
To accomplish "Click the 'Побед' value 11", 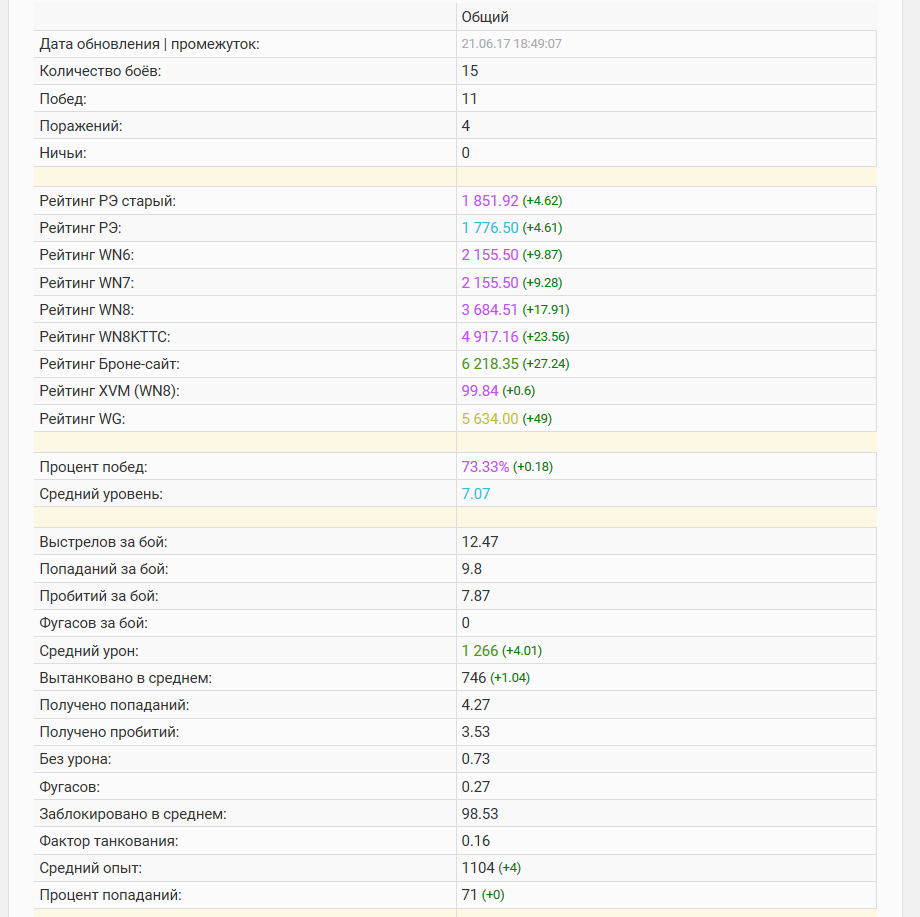I will click(x=469, y=99).
